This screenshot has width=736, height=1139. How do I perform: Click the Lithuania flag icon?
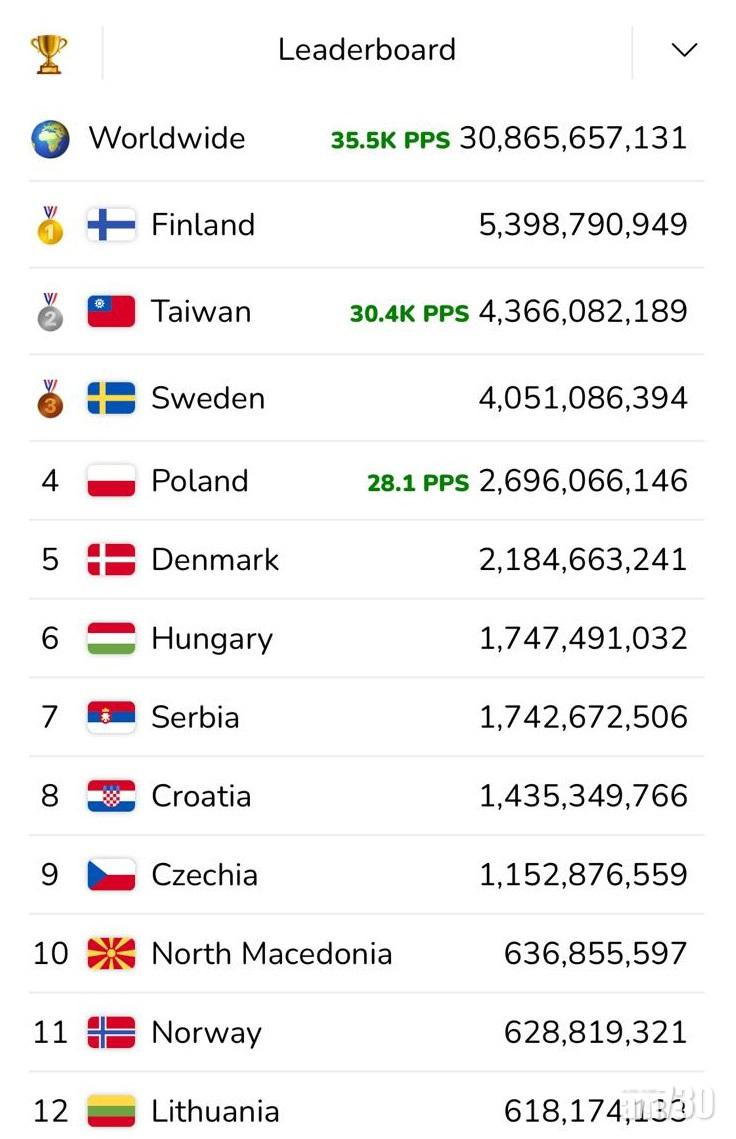point(111,1111)
